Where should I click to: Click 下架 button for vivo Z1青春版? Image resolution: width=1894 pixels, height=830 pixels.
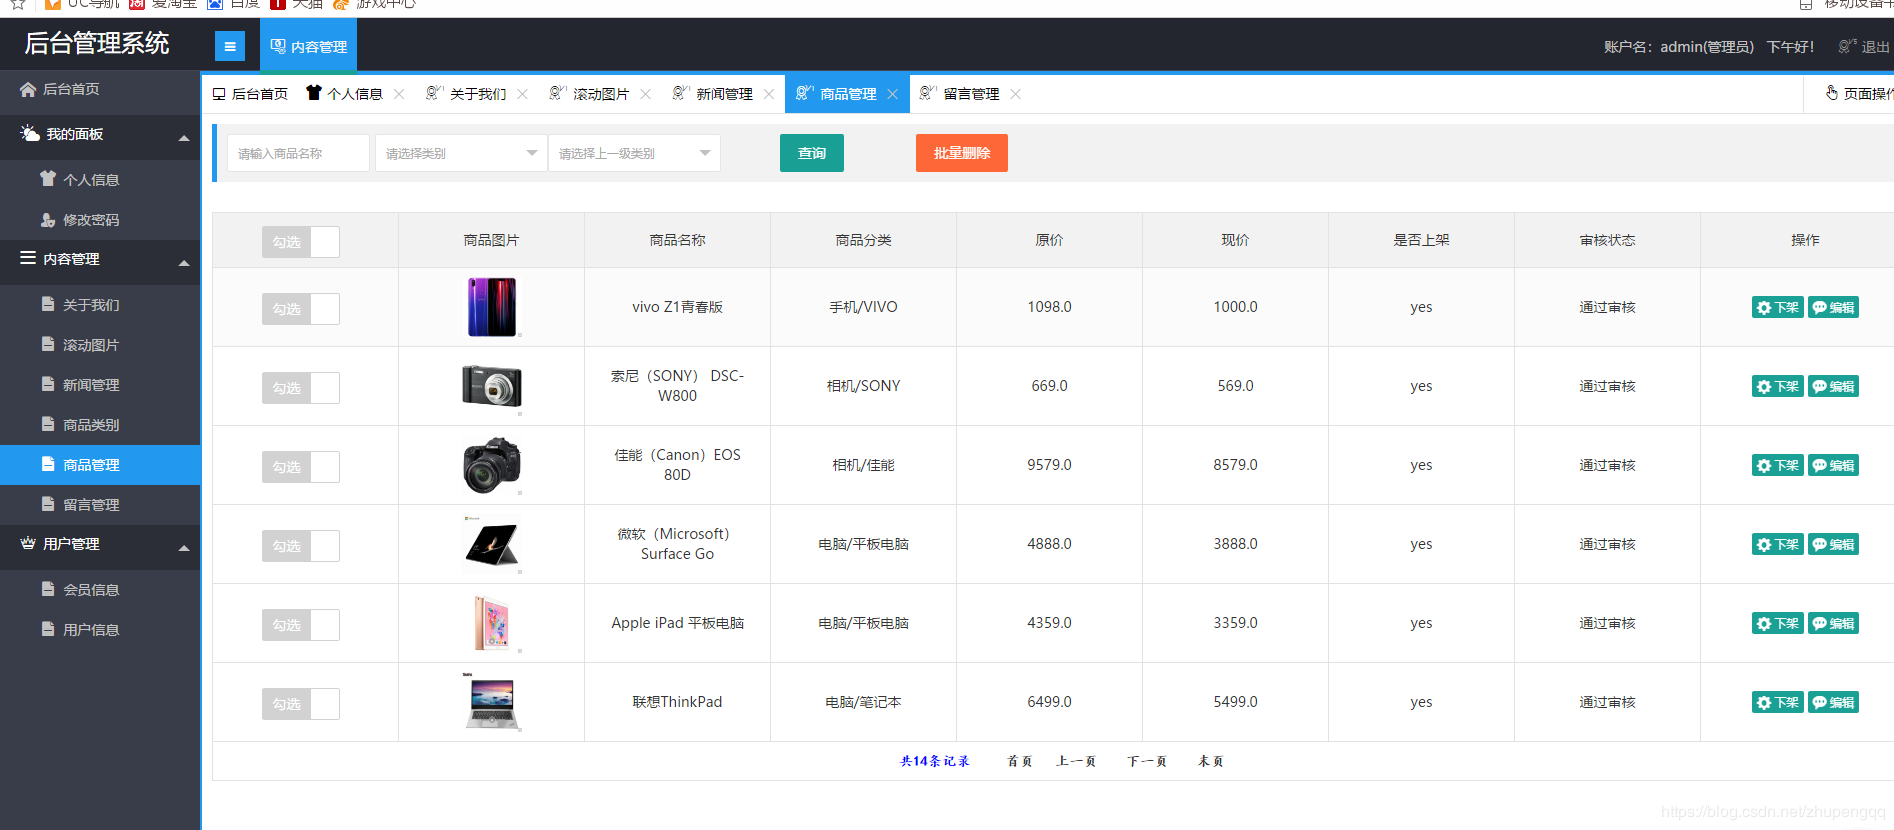tap(1777, 308)
